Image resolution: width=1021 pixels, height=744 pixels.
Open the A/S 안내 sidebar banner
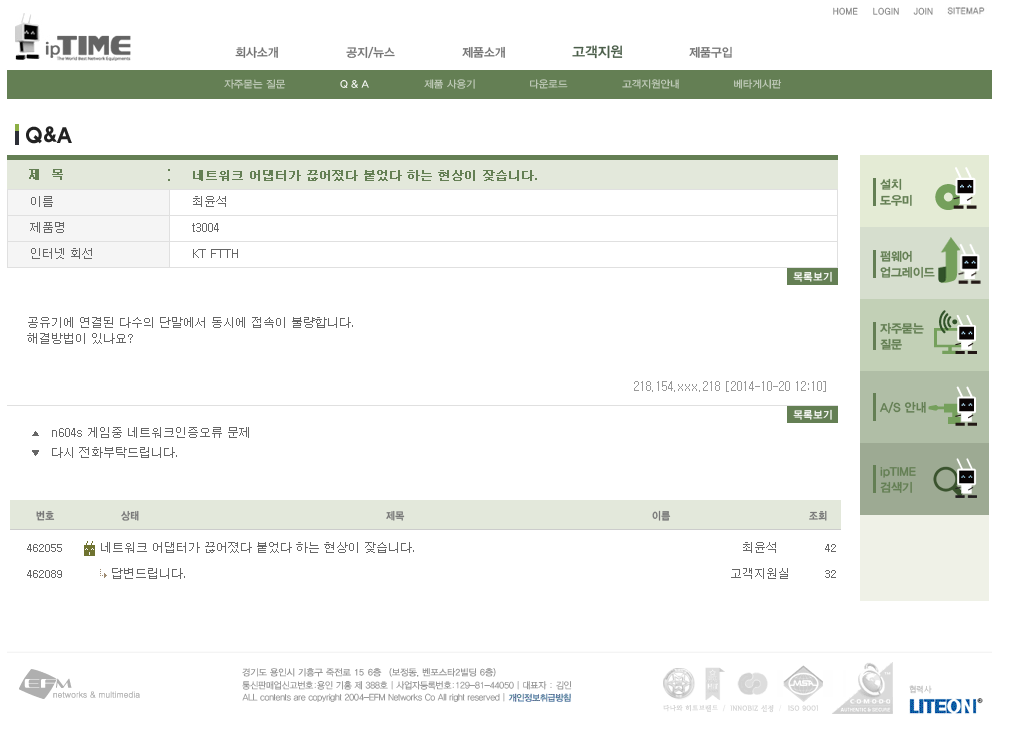click(x=924, y=407)
